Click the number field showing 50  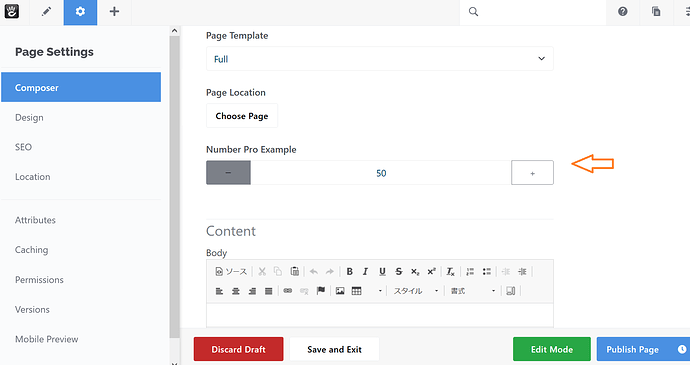point(381,173)
